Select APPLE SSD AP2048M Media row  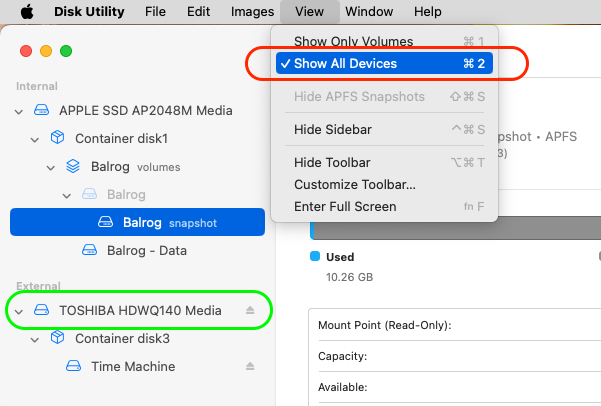pyautogui.click(x=137, y=111)
